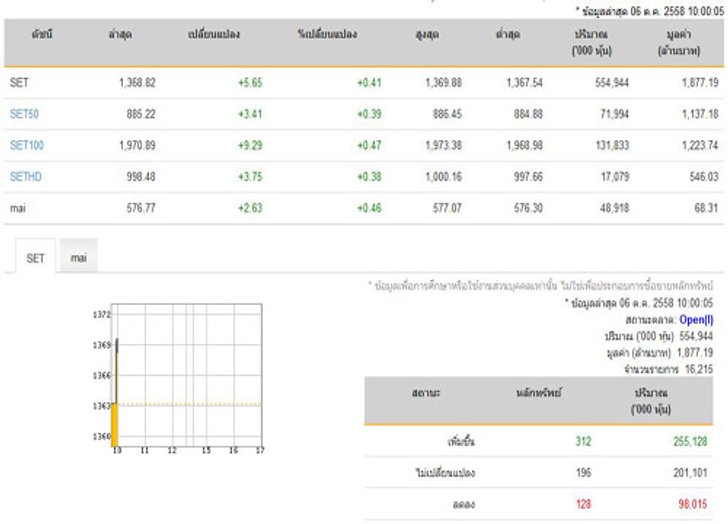Screen dimensions: 728x524
Task: Select the summary volume figure 554,944
Action: coord(696,336)
